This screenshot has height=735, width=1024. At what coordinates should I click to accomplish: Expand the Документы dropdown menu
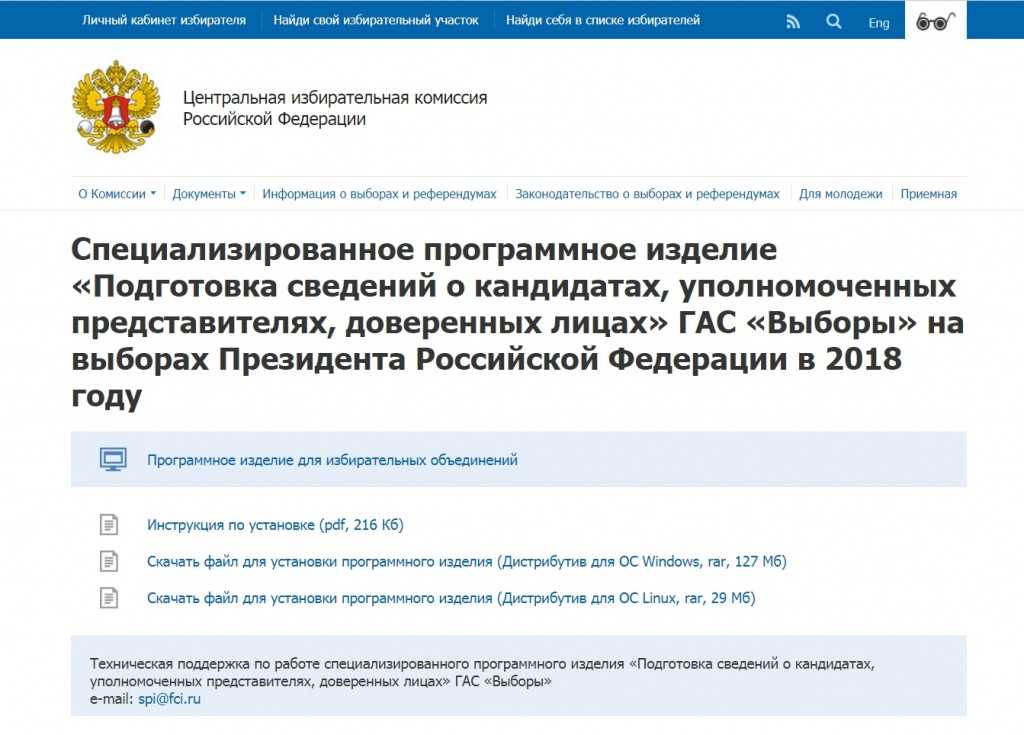(x=209, y=194)
